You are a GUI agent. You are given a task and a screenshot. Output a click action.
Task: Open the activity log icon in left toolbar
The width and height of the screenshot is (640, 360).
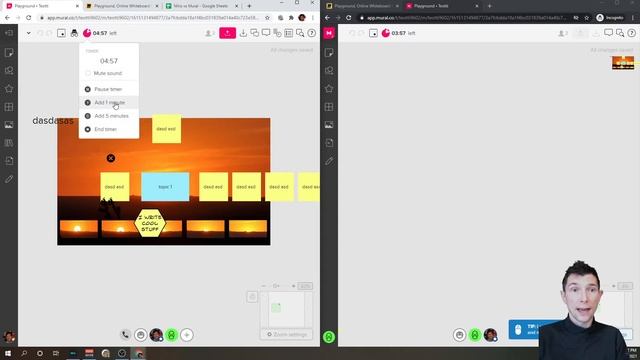[277, 33]
